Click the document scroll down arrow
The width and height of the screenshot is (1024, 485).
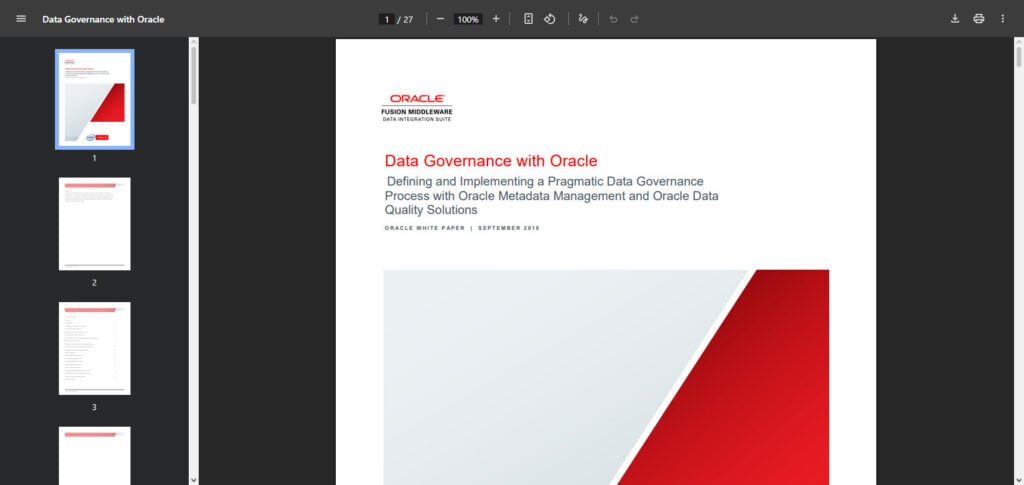click(x=1019, y=480)
